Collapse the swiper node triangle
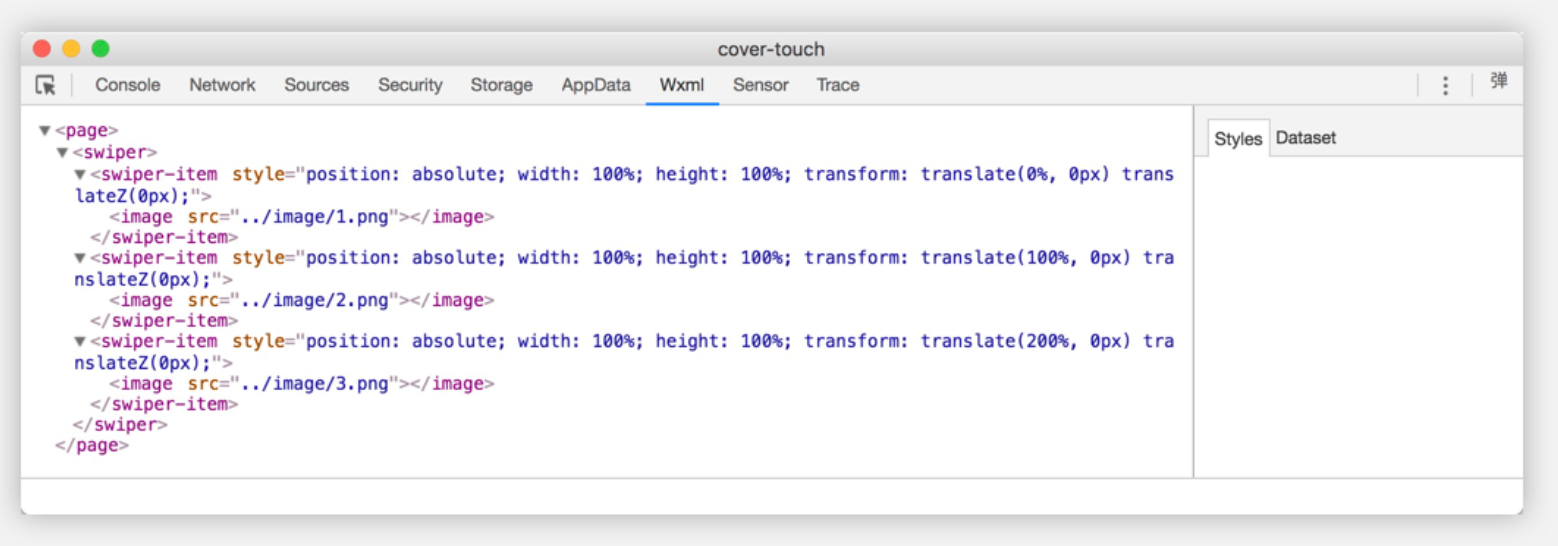This screenshot has height=546, width=1558. tap(62, 153)
